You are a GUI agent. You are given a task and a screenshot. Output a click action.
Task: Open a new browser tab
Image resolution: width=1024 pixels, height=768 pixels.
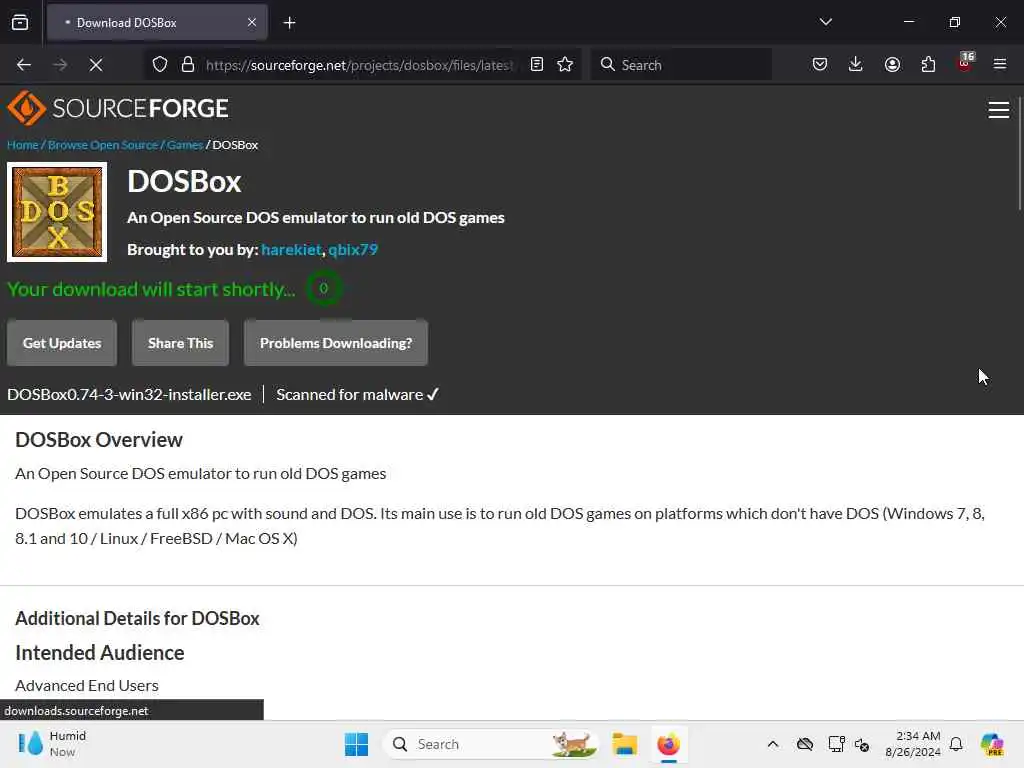click(289, 22)
